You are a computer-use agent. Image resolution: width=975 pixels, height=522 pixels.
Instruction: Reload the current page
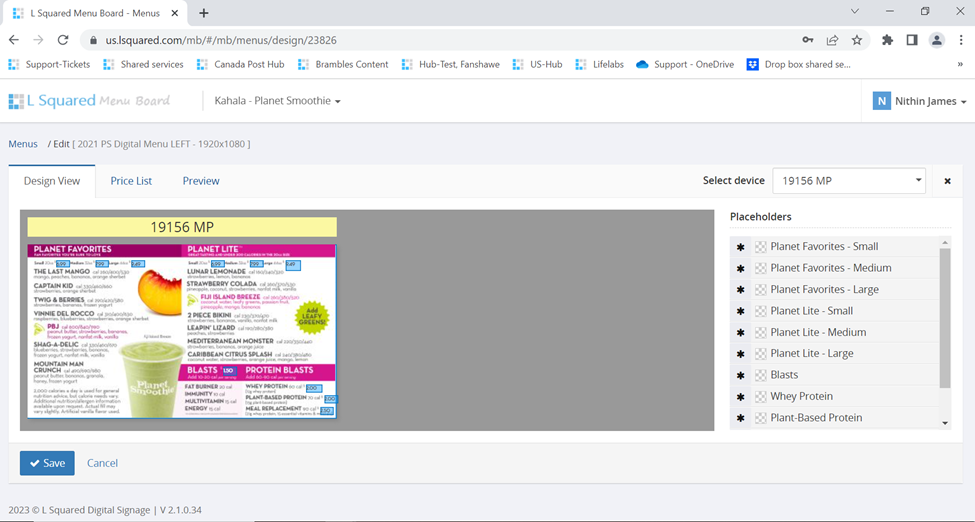[63, 40]
